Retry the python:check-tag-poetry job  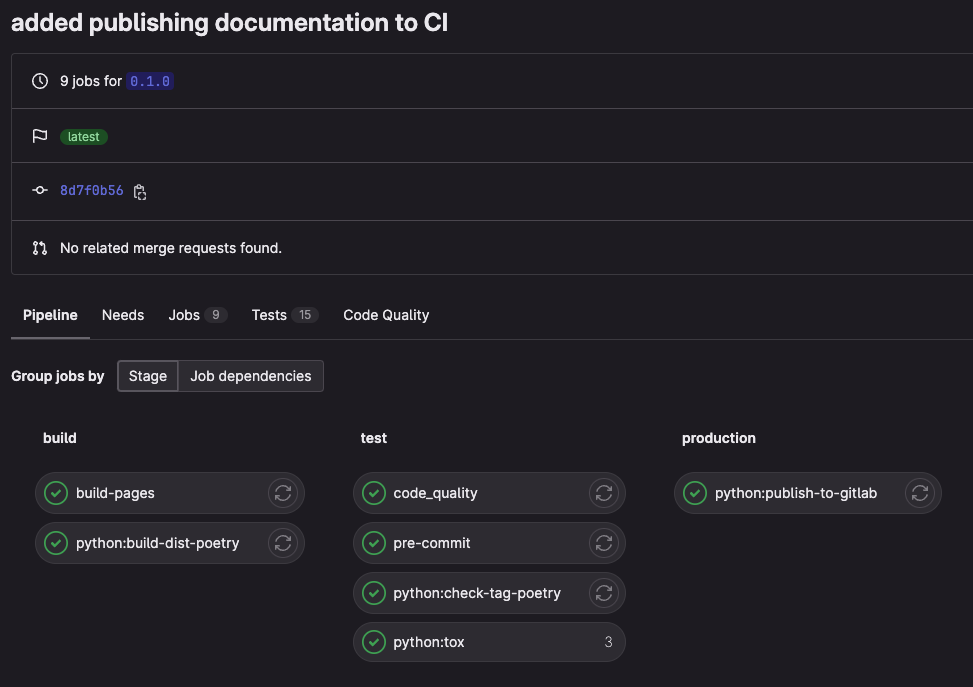(x=603, y=593)
